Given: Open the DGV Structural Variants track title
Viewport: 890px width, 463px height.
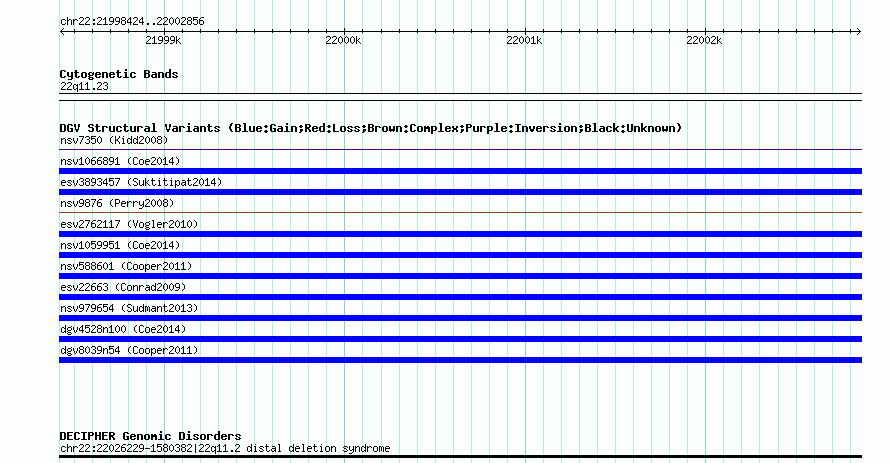Looking at the screenshot, I should coord(371,128).
